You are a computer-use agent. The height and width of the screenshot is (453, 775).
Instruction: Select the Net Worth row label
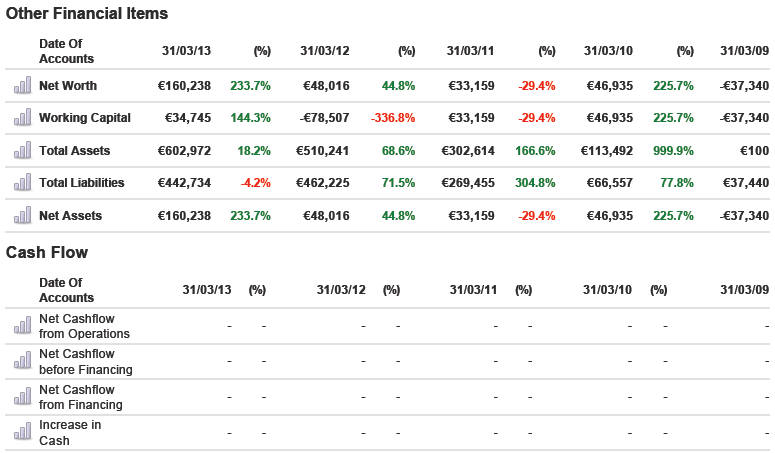point(68,86)
